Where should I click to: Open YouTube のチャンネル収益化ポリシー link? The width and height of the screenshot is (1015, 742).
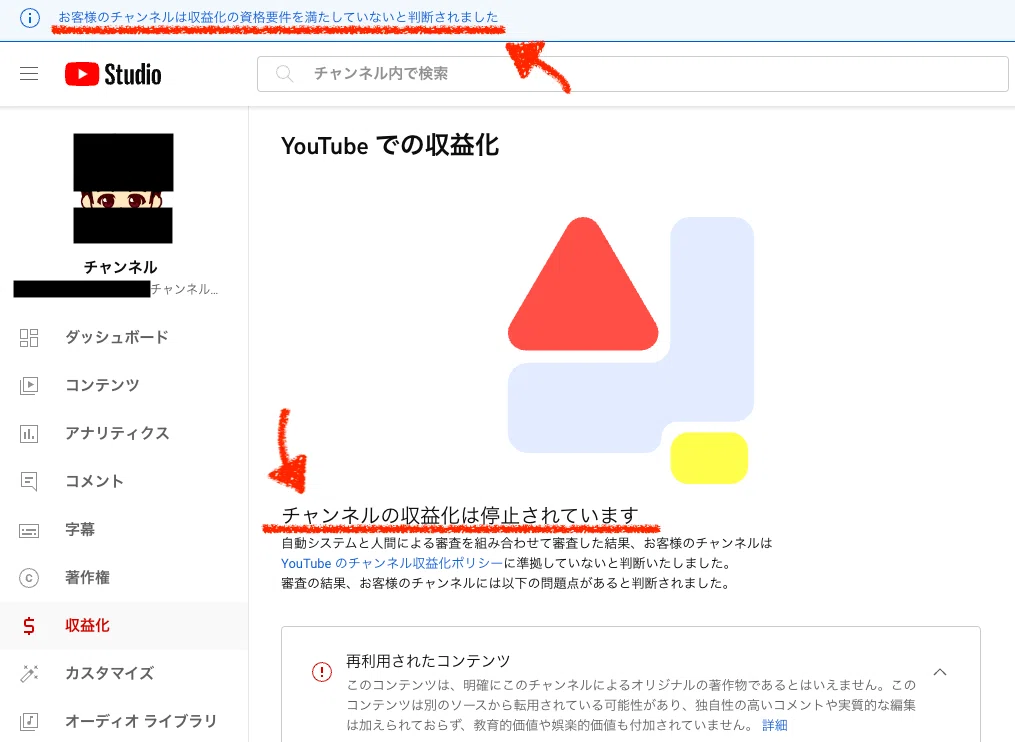tap(392, 563)
